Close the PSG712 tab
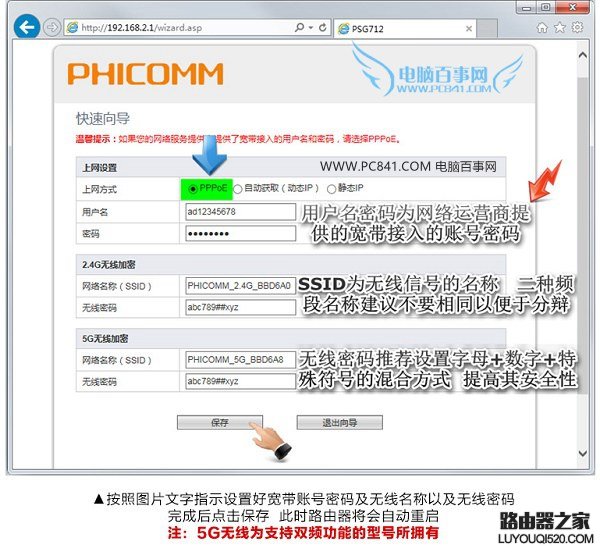The image size is (600, 552). tap(468, 28)
